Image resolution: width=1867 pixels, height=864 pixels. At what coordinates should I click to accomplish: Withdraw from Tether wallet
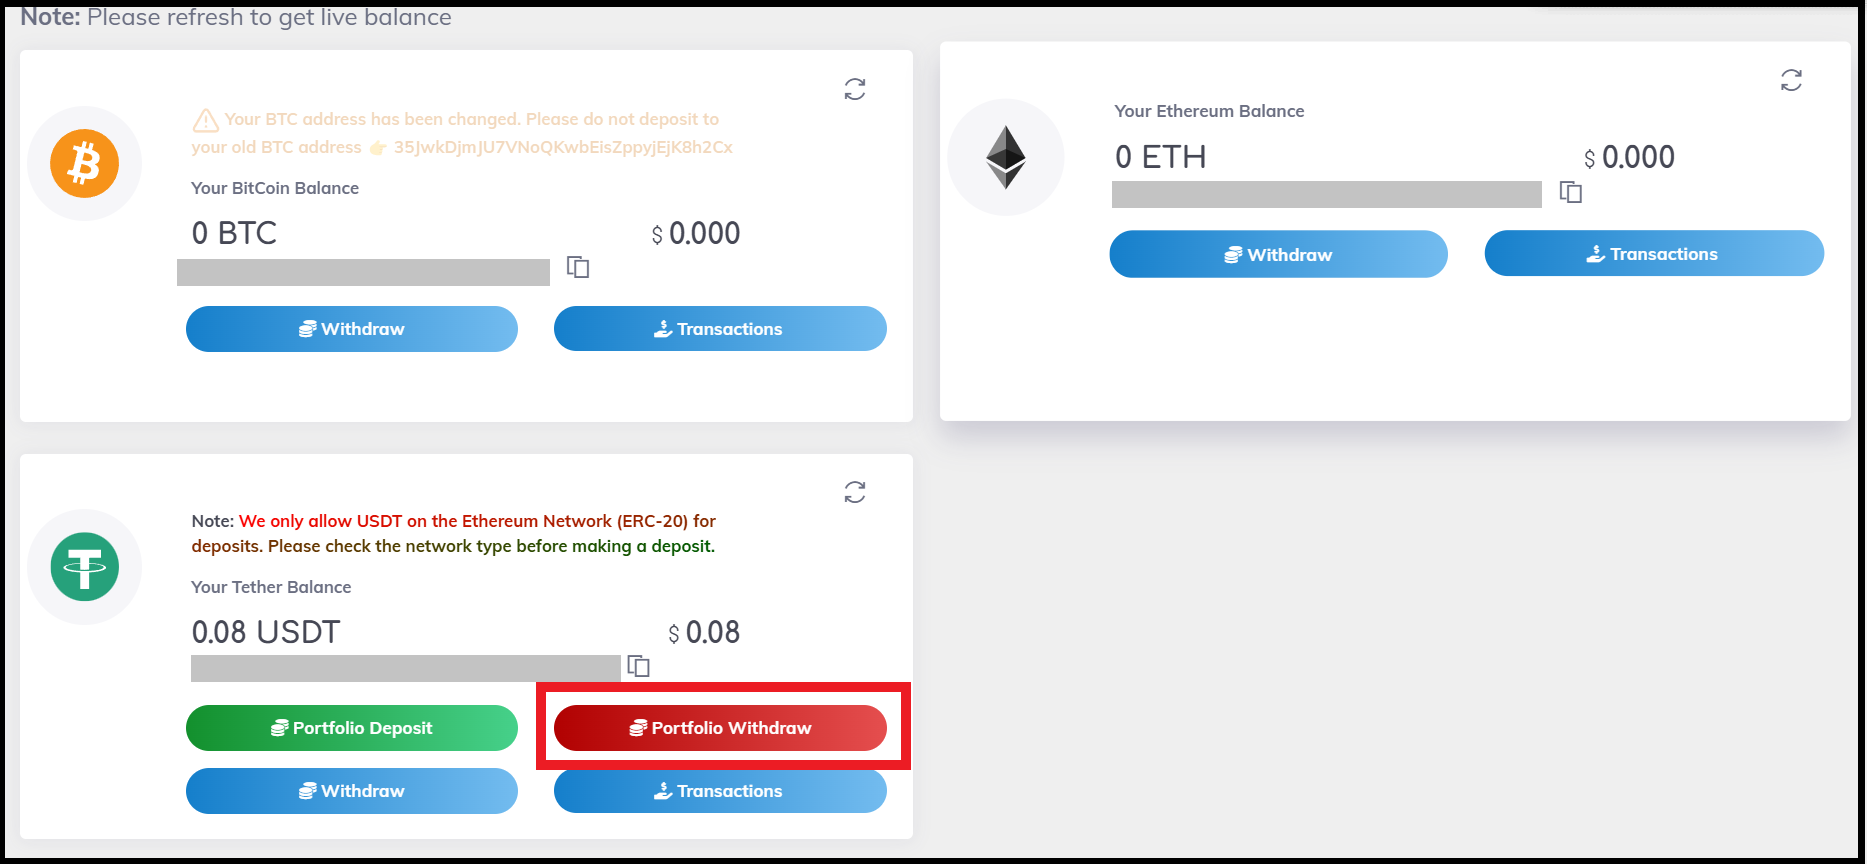(x=352, y=791)
